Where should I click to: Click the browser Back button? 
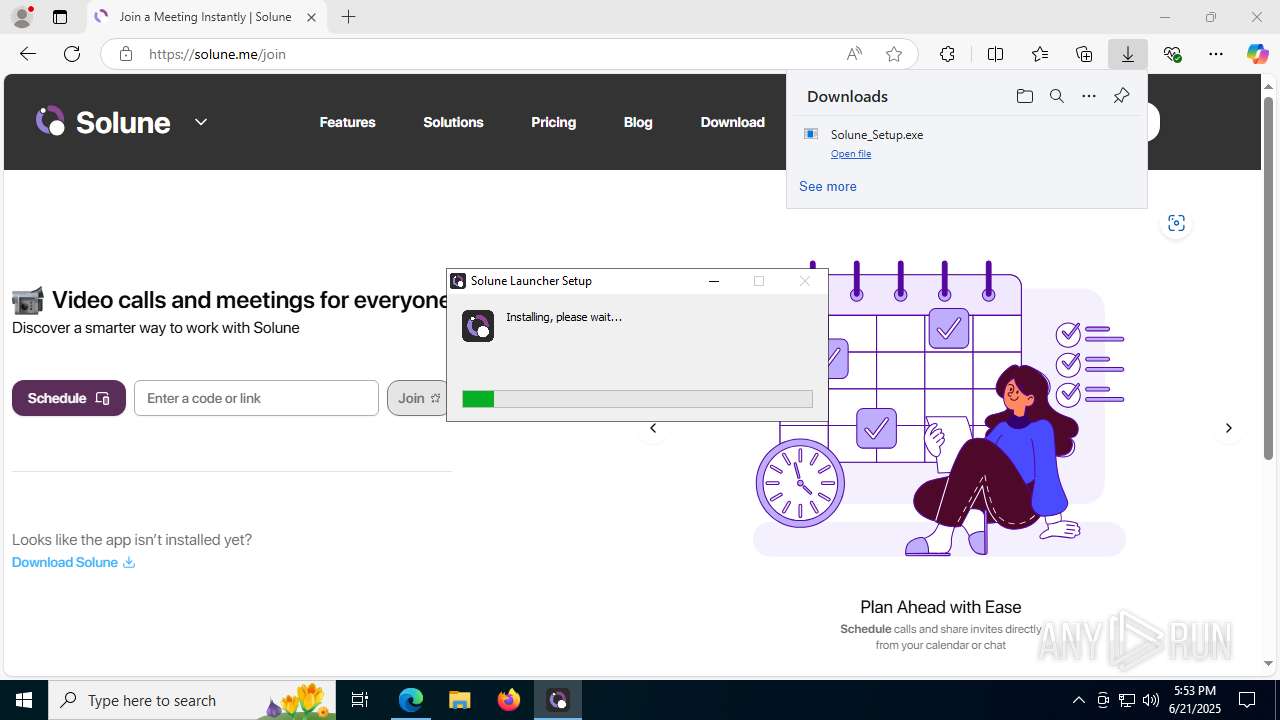coord(28,54)
